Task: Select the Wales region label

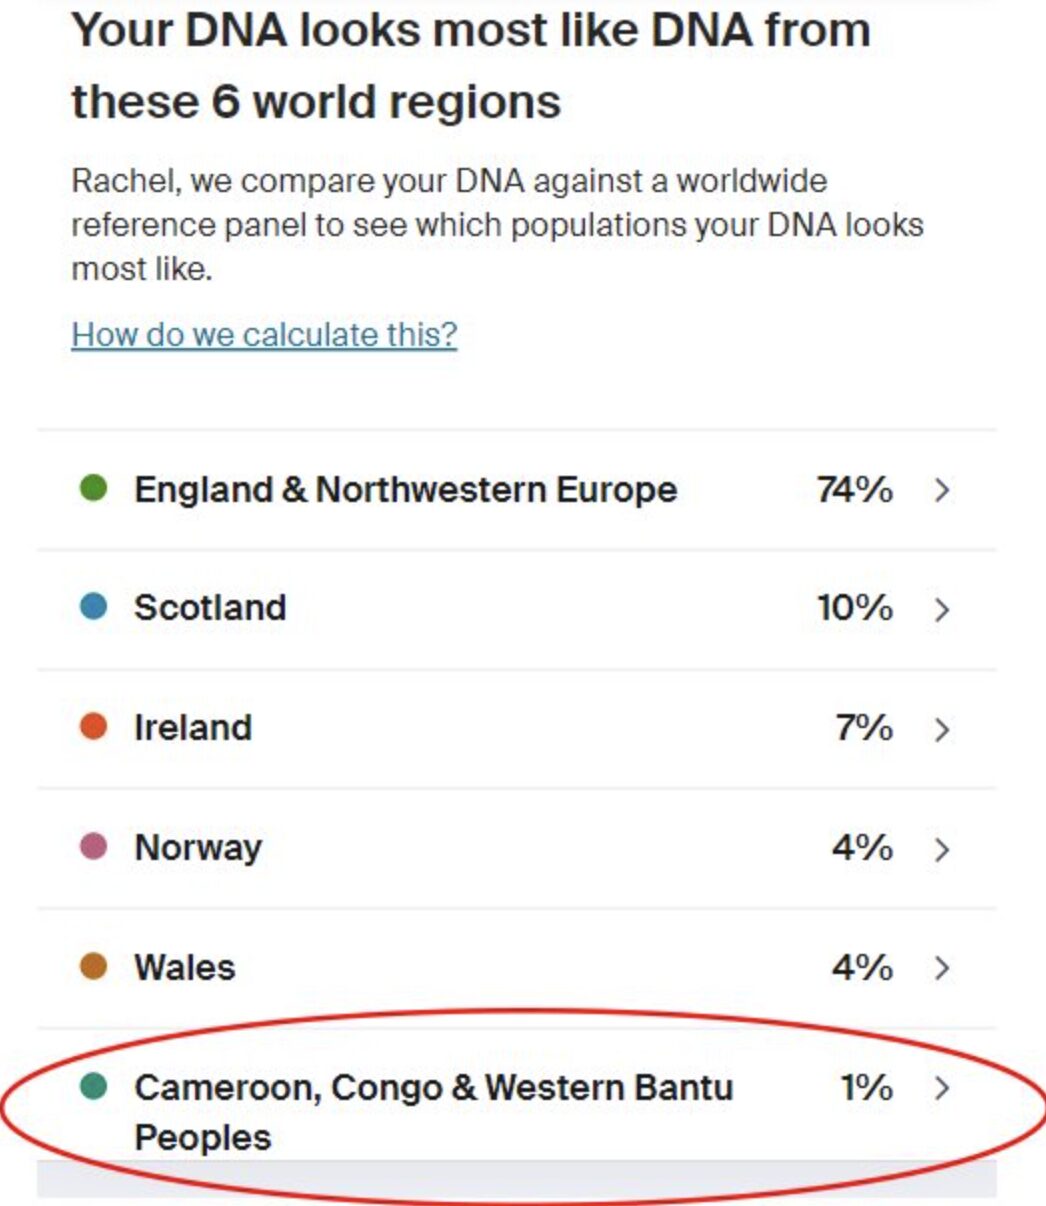Action: (x=185, y=968)
